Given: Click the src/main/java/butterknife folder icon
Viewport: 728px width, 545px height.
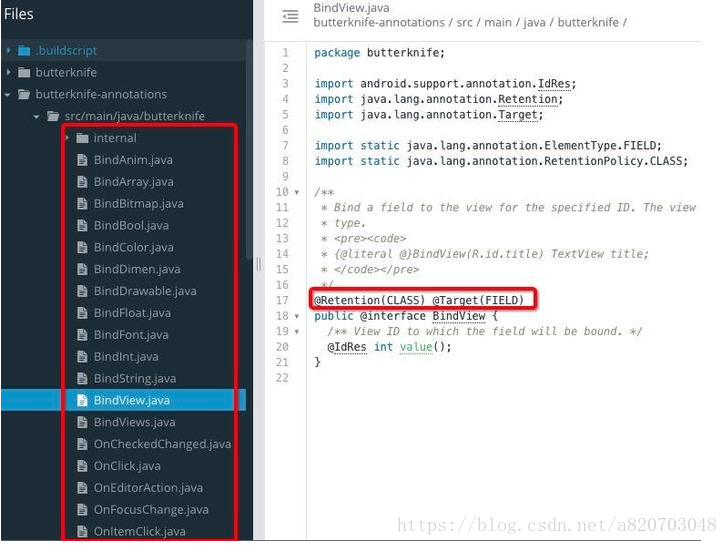Looking at the screenshot, I should (x=53, y=116).
